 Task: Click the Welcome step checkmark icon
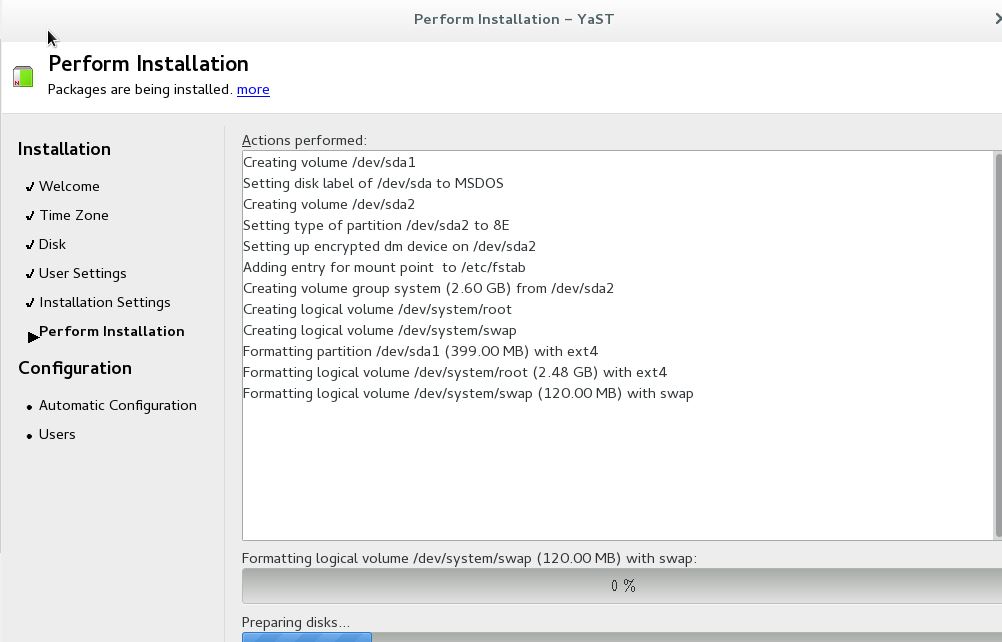30,187
